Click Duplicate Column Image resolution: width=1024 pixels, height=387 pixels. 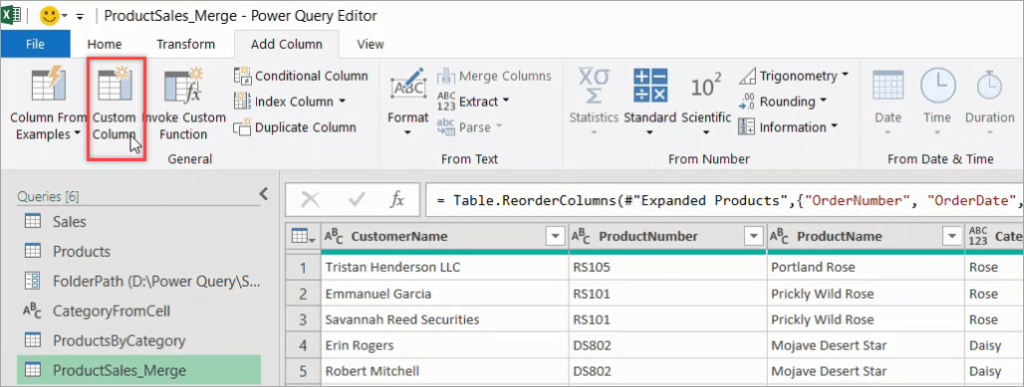[x=295, y=127]
